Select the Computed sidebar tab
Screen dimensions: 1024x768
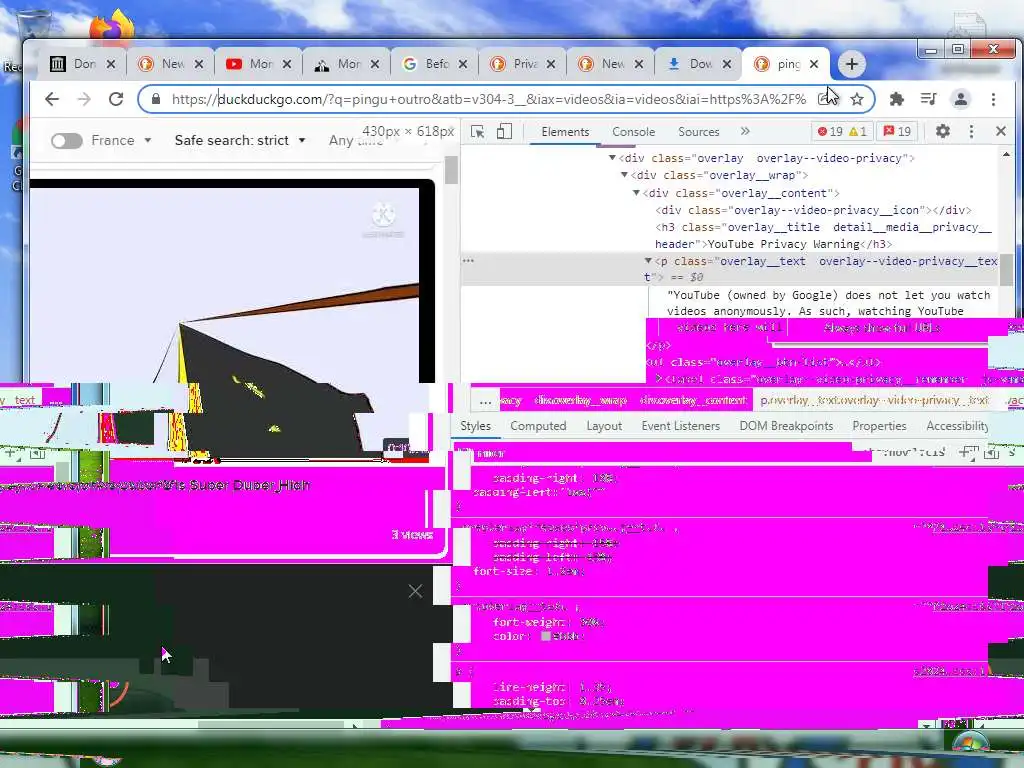coord(538,426)
